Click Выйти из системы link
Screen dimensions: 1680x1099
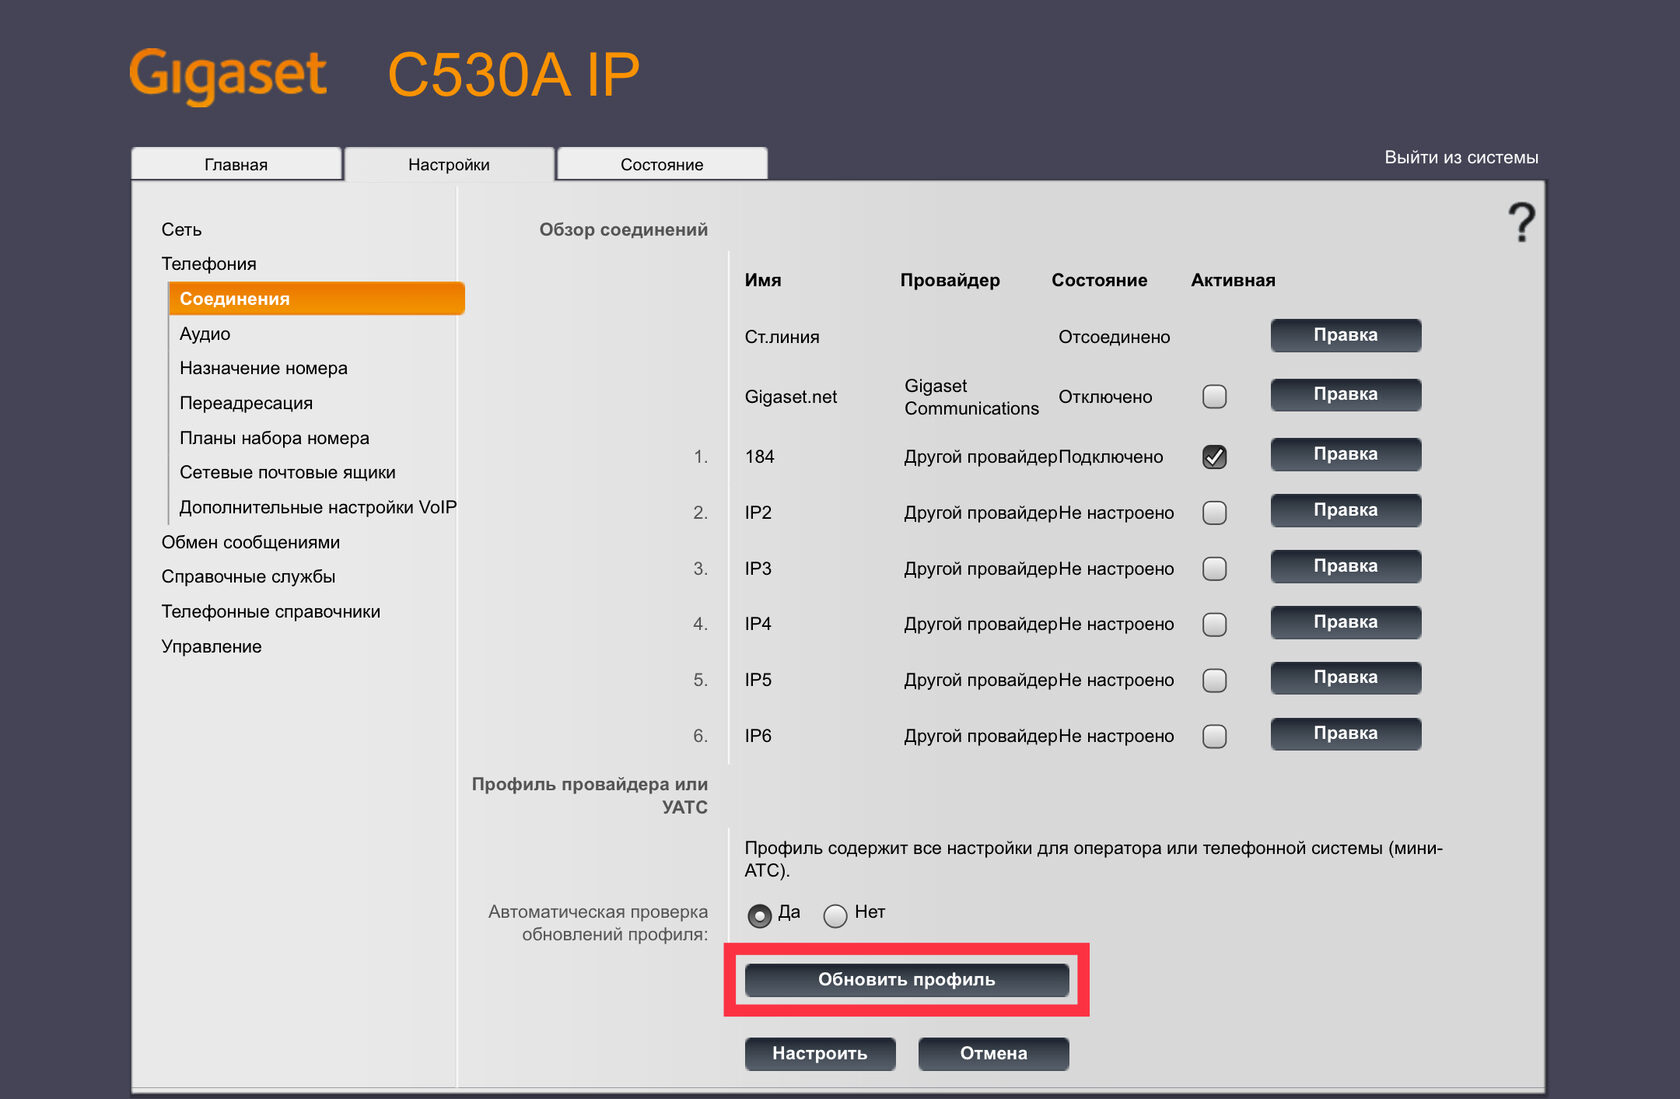(1461, 158)
